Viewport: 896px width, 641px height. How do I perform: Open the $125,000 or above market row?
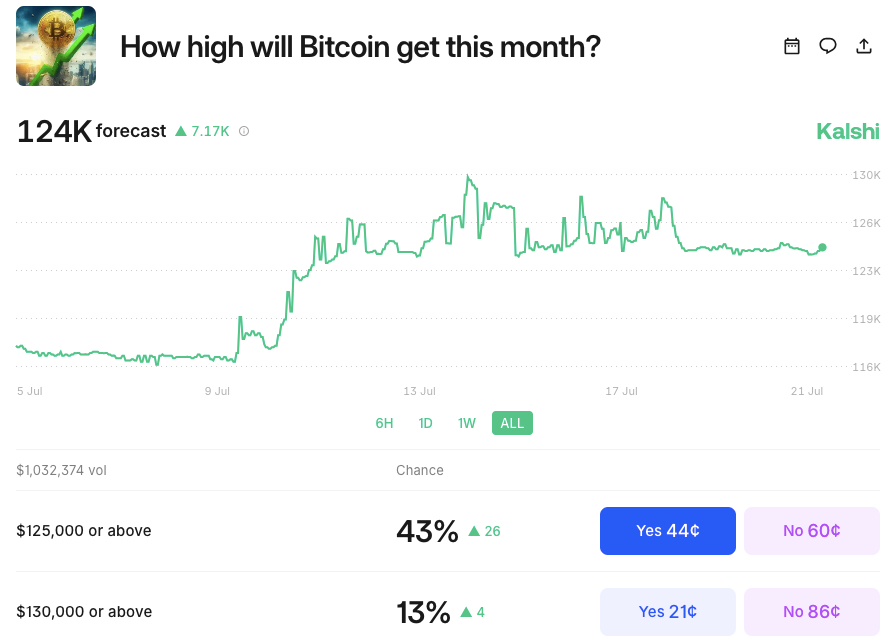pyautogui.click(x=85, y=531)
